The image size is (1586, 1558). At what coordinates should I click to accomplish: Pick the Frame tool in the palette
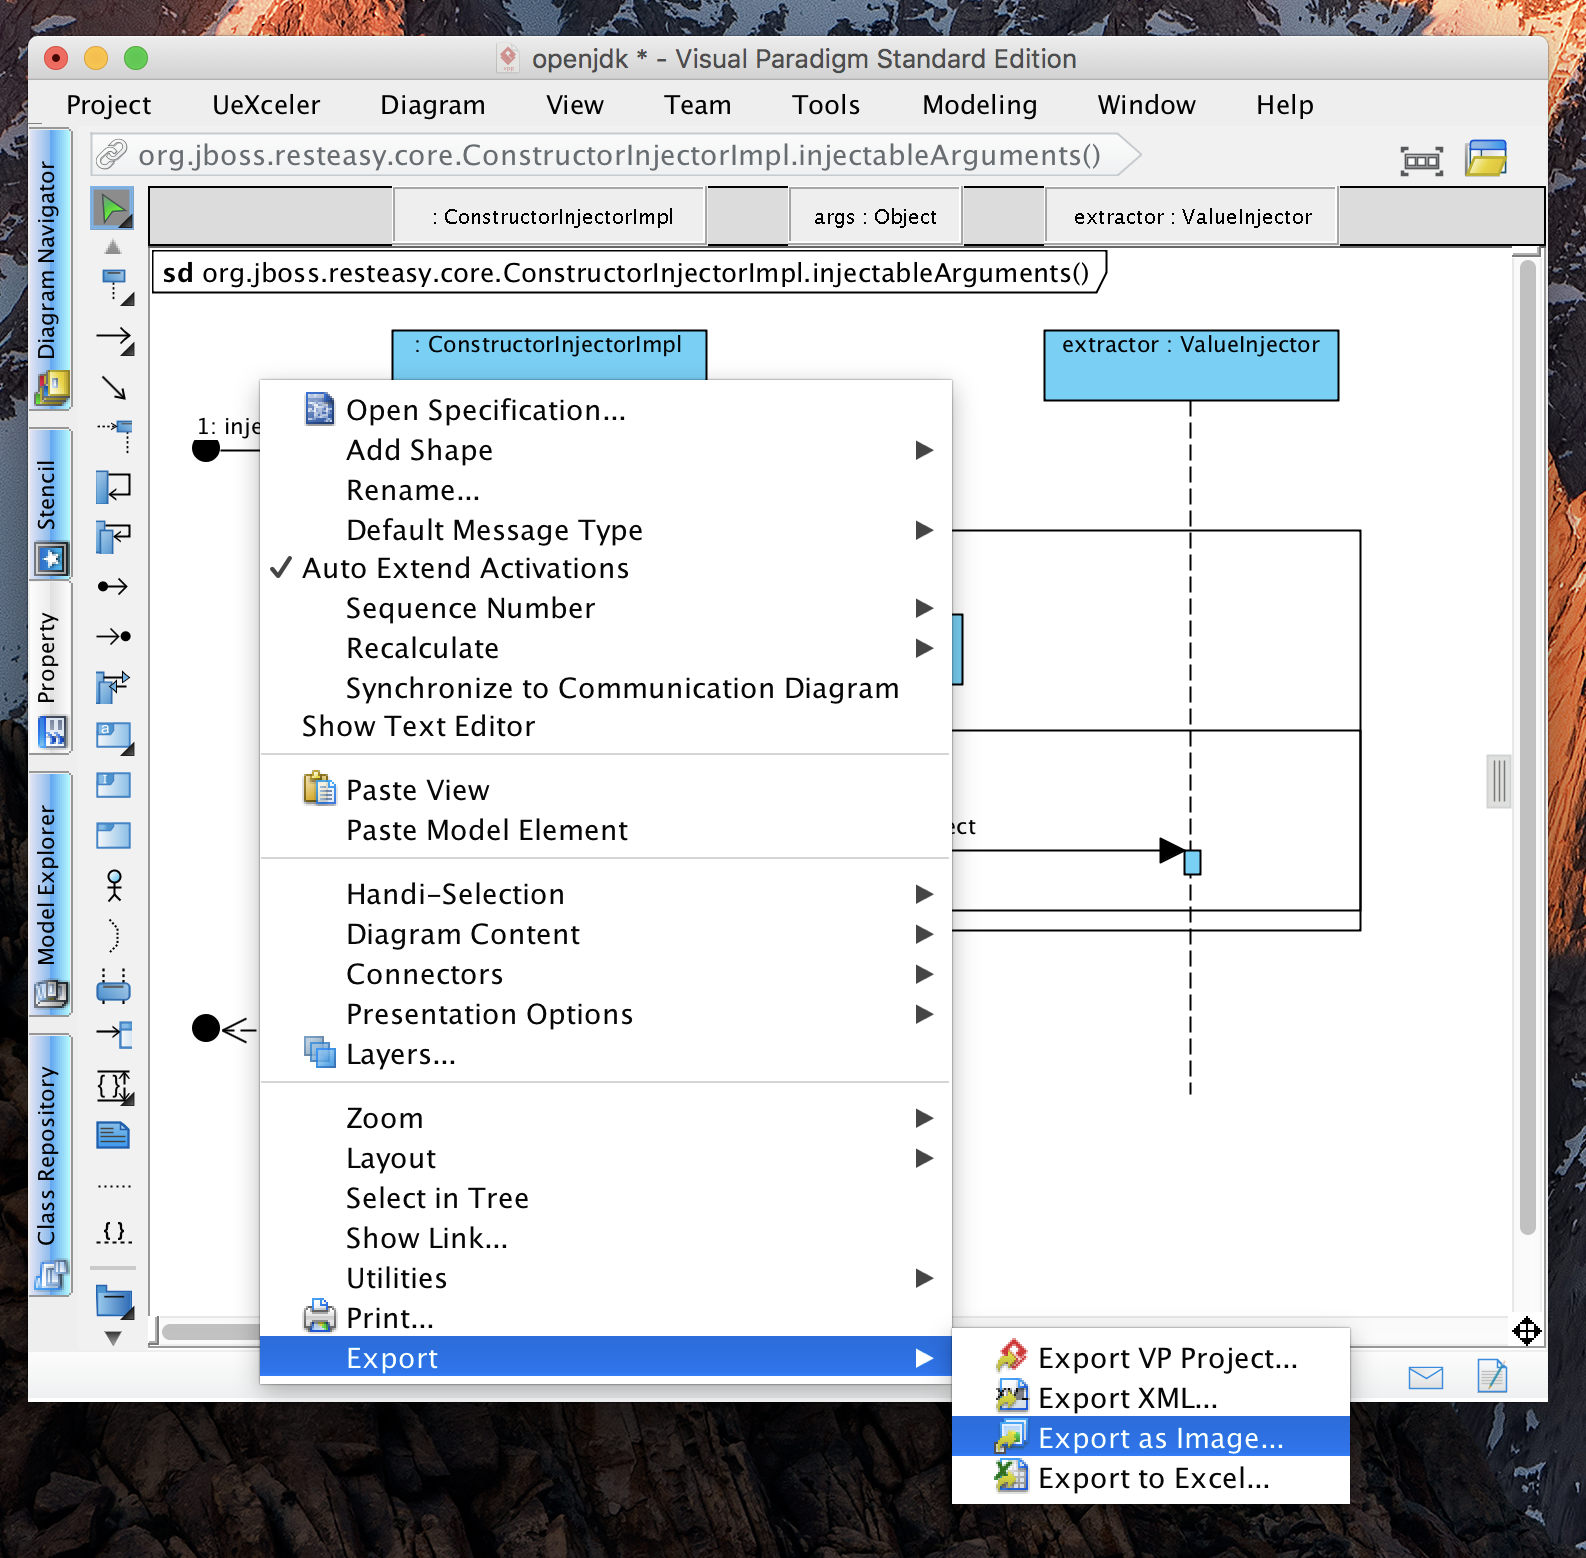(x=113, y=835)
